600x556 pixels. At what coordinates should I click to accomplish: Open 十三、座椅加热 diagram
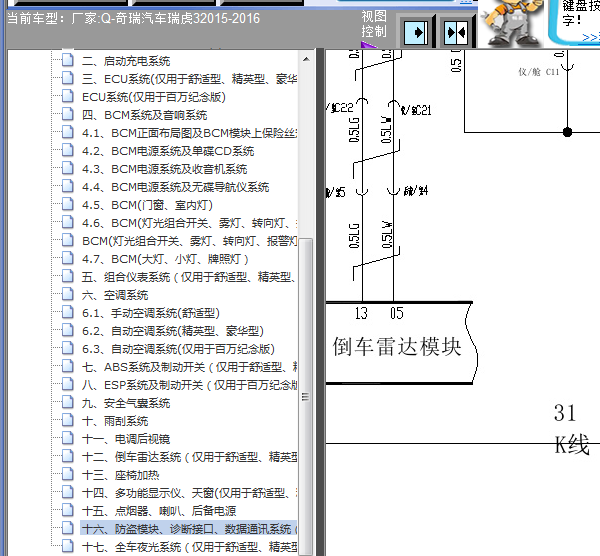point(121,475)
